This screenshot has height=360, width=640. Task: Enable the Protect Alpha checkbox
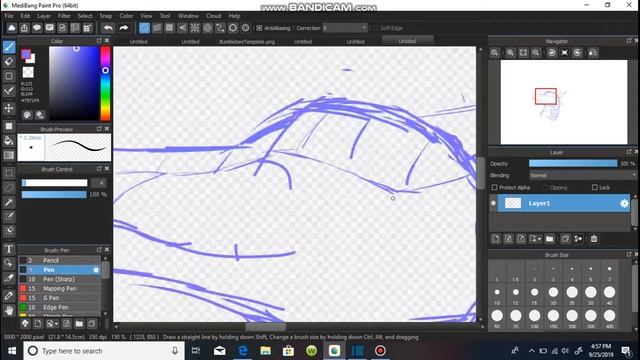[495, 187]
